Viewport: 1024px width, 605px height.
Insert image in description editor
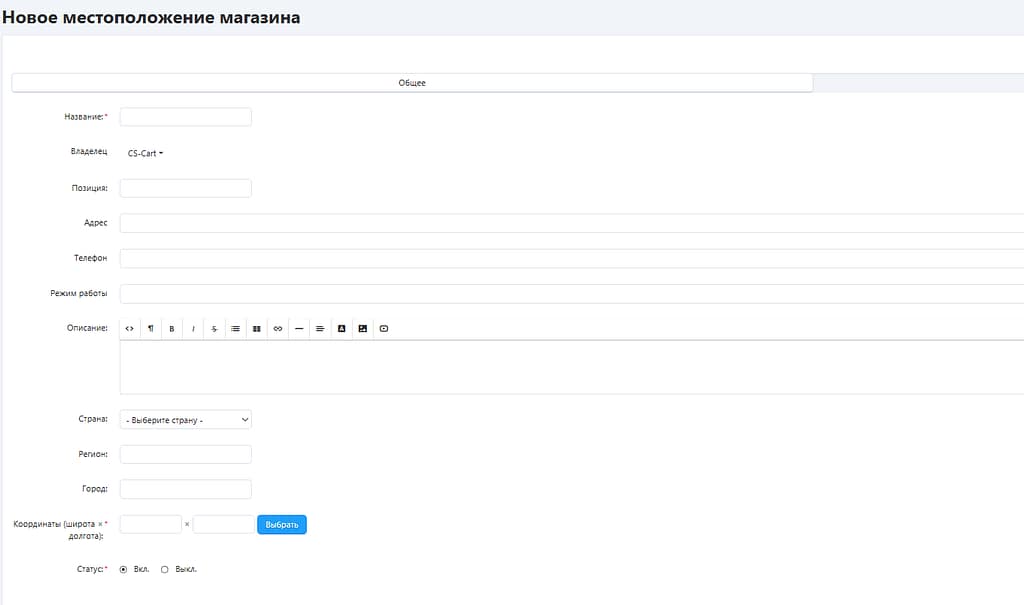pos(362,328)
